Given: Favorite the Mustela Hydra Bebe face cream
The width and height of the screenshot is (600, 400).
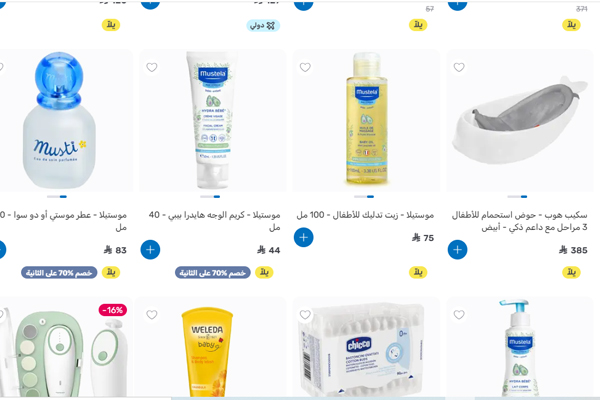Looking at the screenshot, I should point(152,67).
